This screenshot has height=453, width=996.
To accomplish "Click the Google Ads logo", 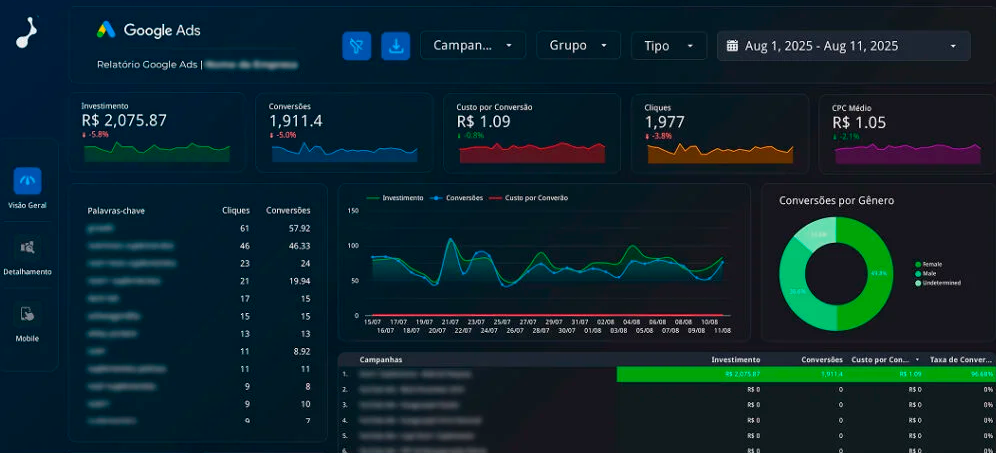I will [x=107, y=30].
